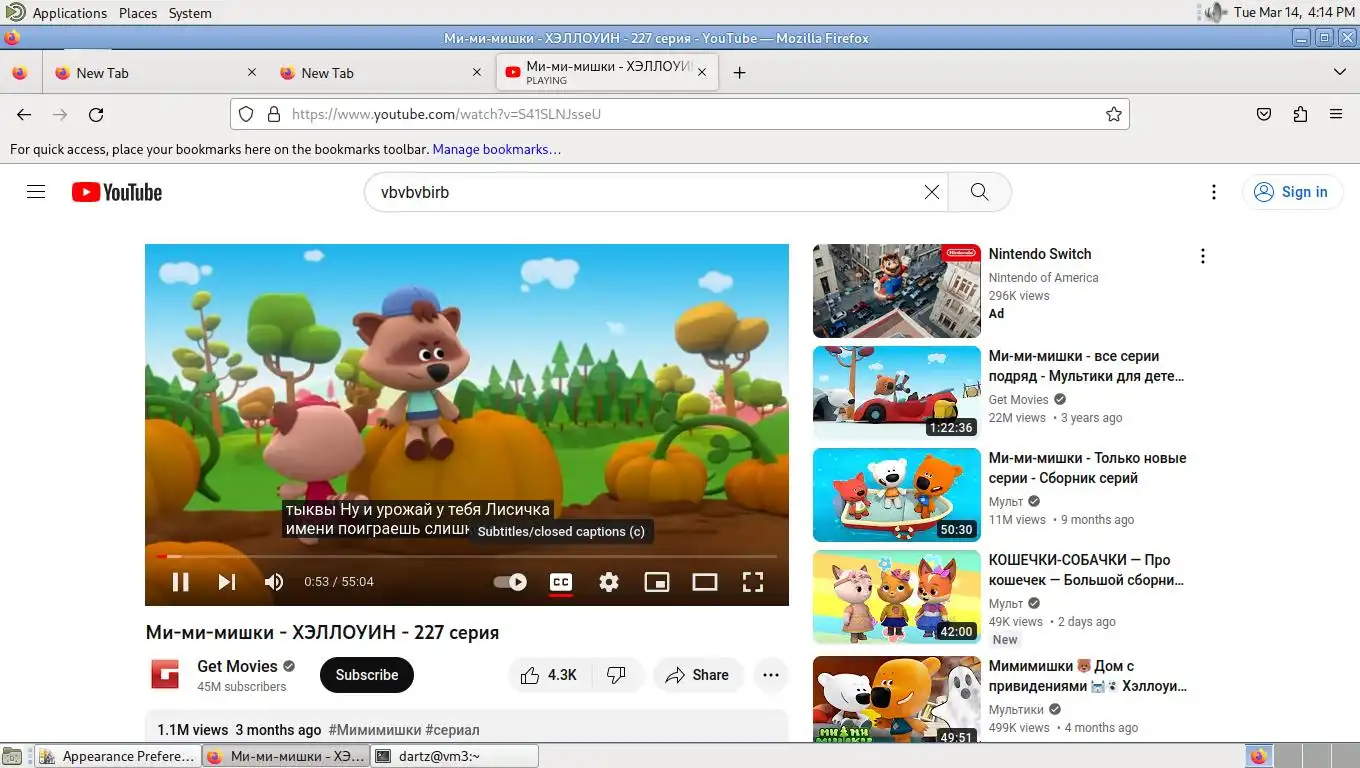The height and width of the screenshot is (768, 1360).
Task: Switch to second New Tab
Action: (x=381, y=73)
